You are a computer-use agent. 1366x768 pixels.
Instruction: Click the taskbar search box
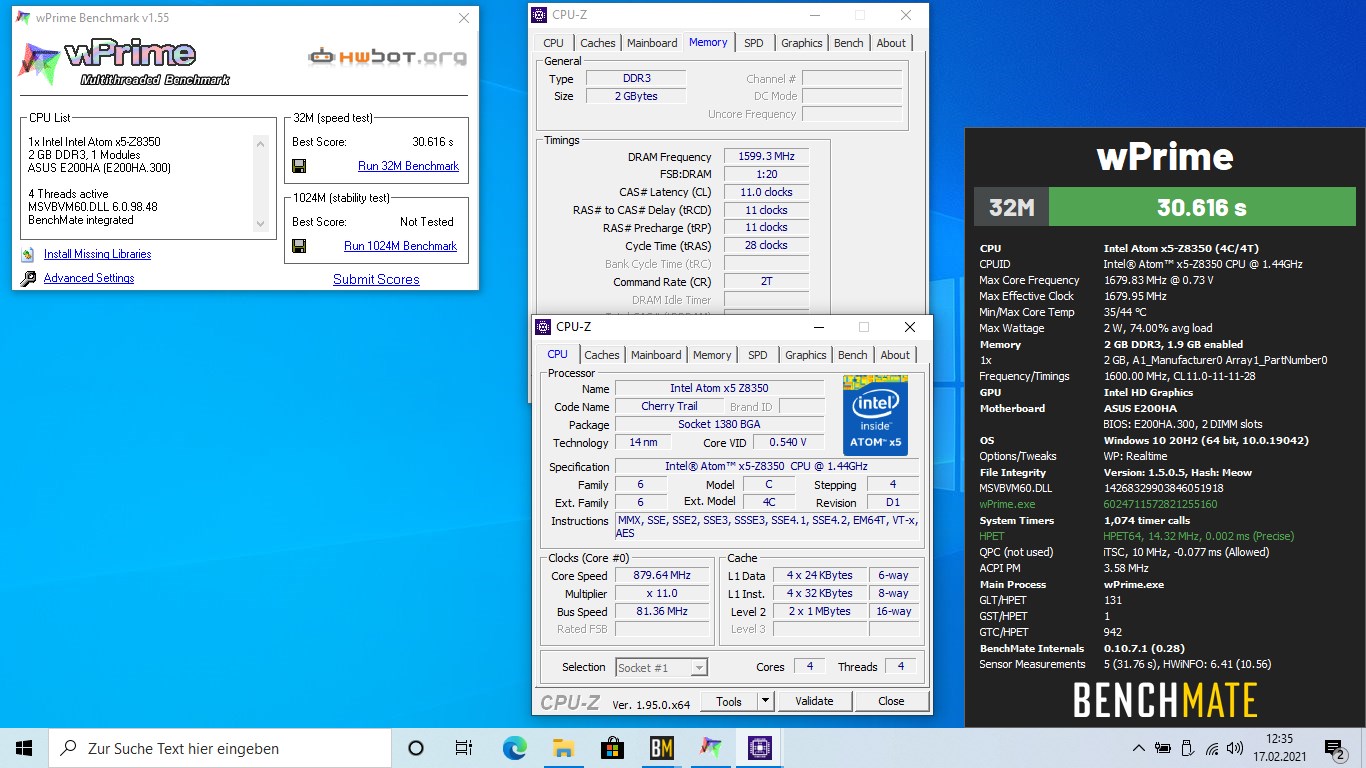tap(220, 748)
